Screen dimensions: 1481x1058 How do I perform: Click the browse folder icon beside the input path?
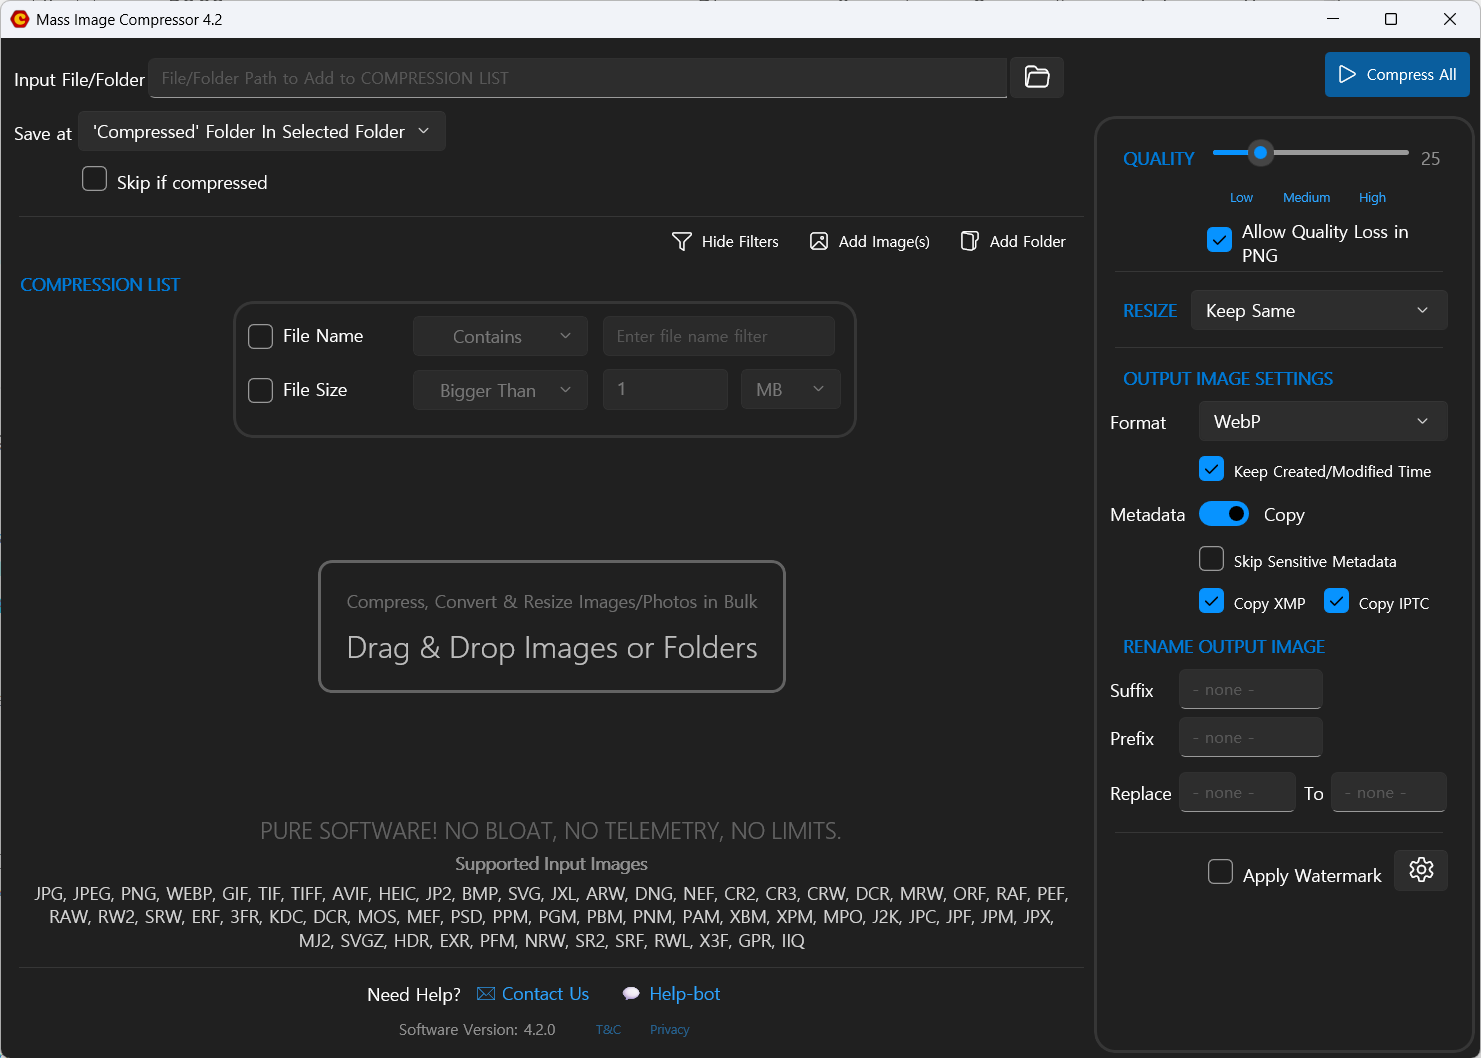[1037, 77]
